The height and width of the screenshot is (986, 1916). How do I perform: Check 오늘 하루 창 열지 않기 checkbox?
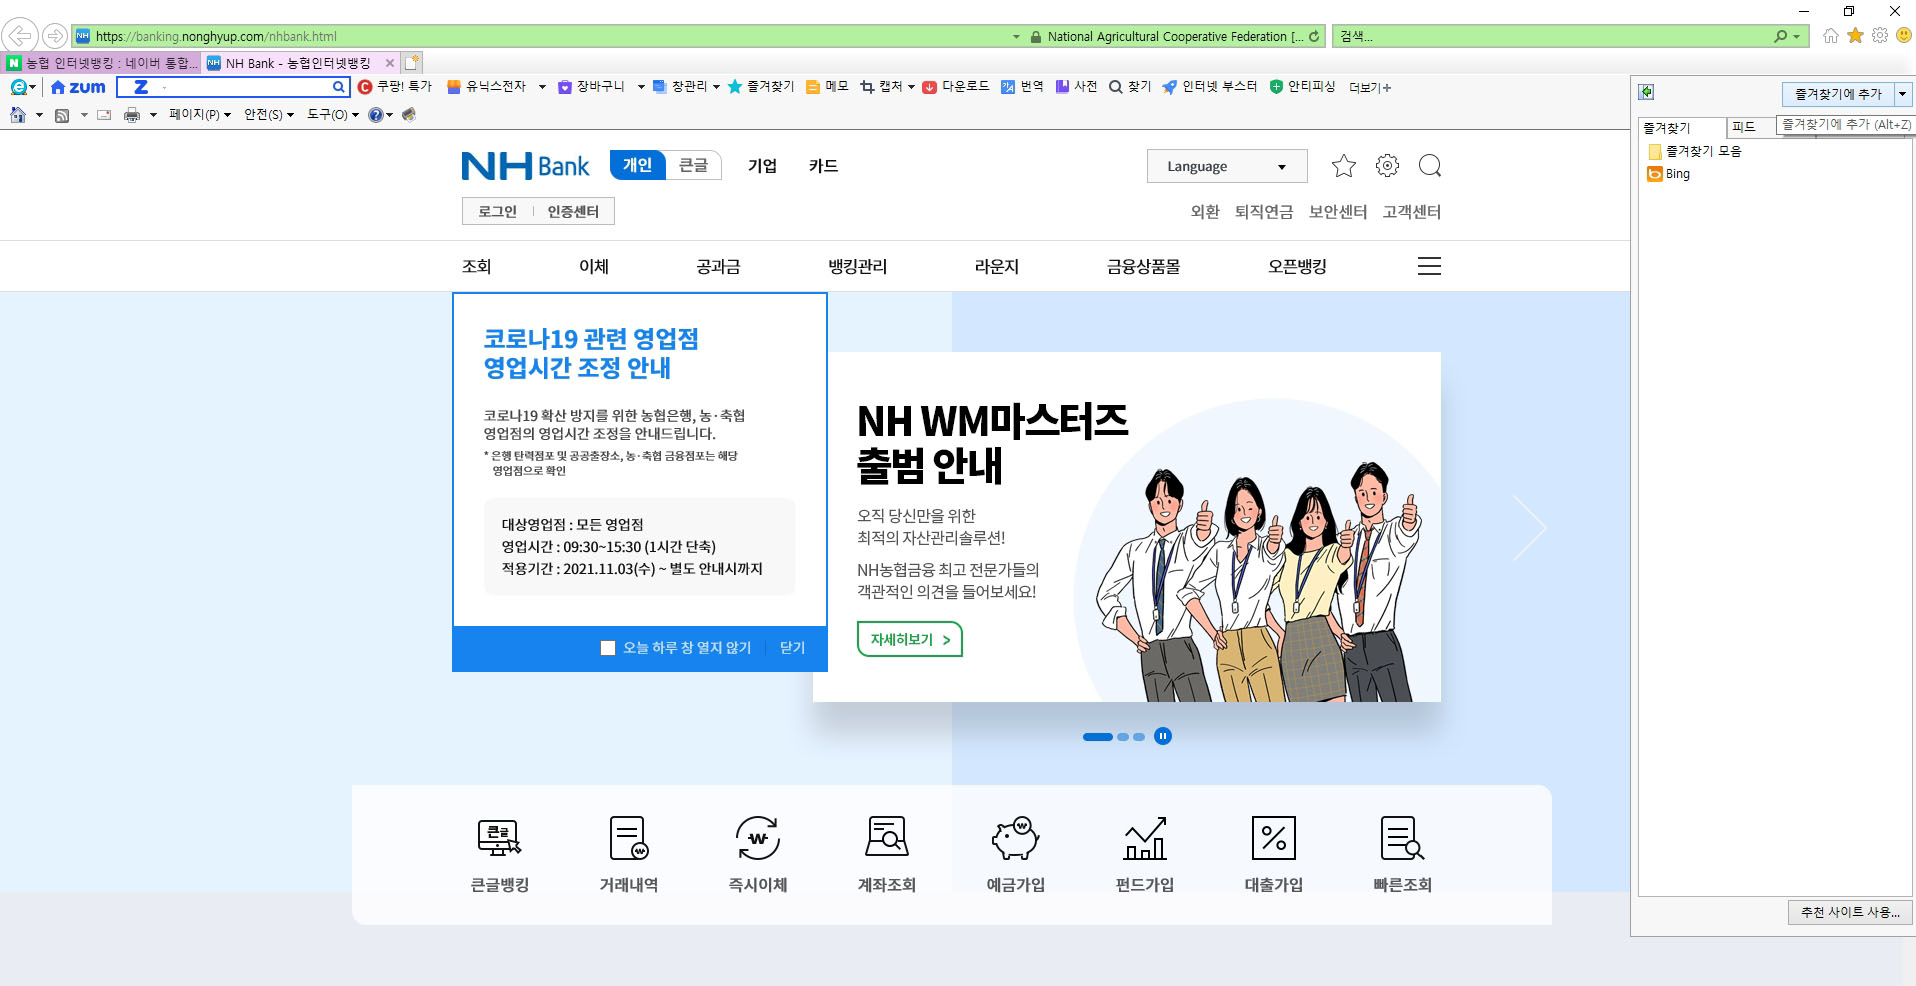(608, 648)
